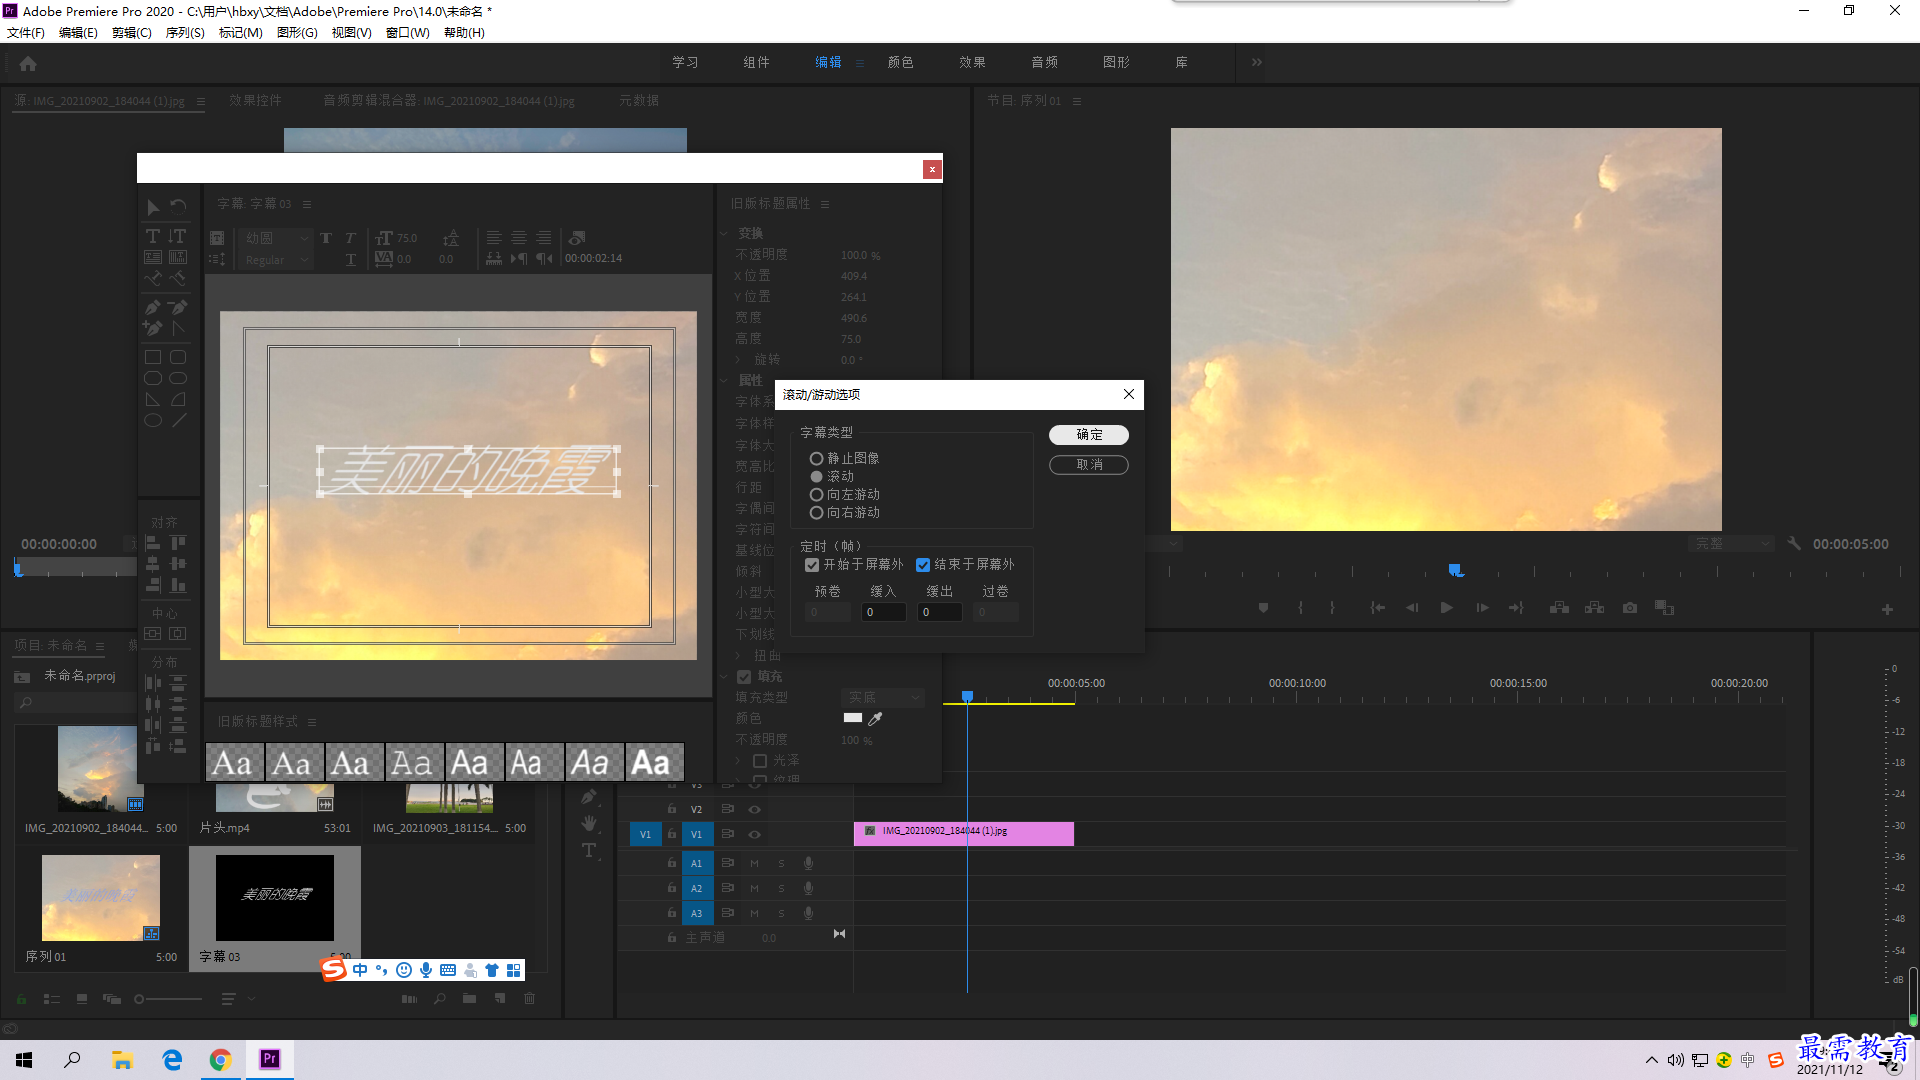Image resolution: width=1920 pixels, height=1080 pixels.
Task: Apply italic text style in title toolbar
Action: [x=350, y=238]
